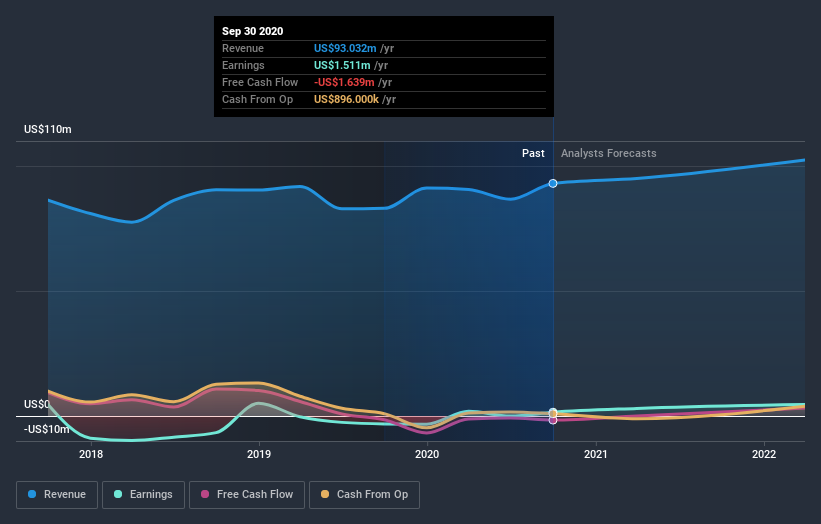Click the 2021 x-axis label
This screenshot has width=821, height=524.
coord(596,454)
